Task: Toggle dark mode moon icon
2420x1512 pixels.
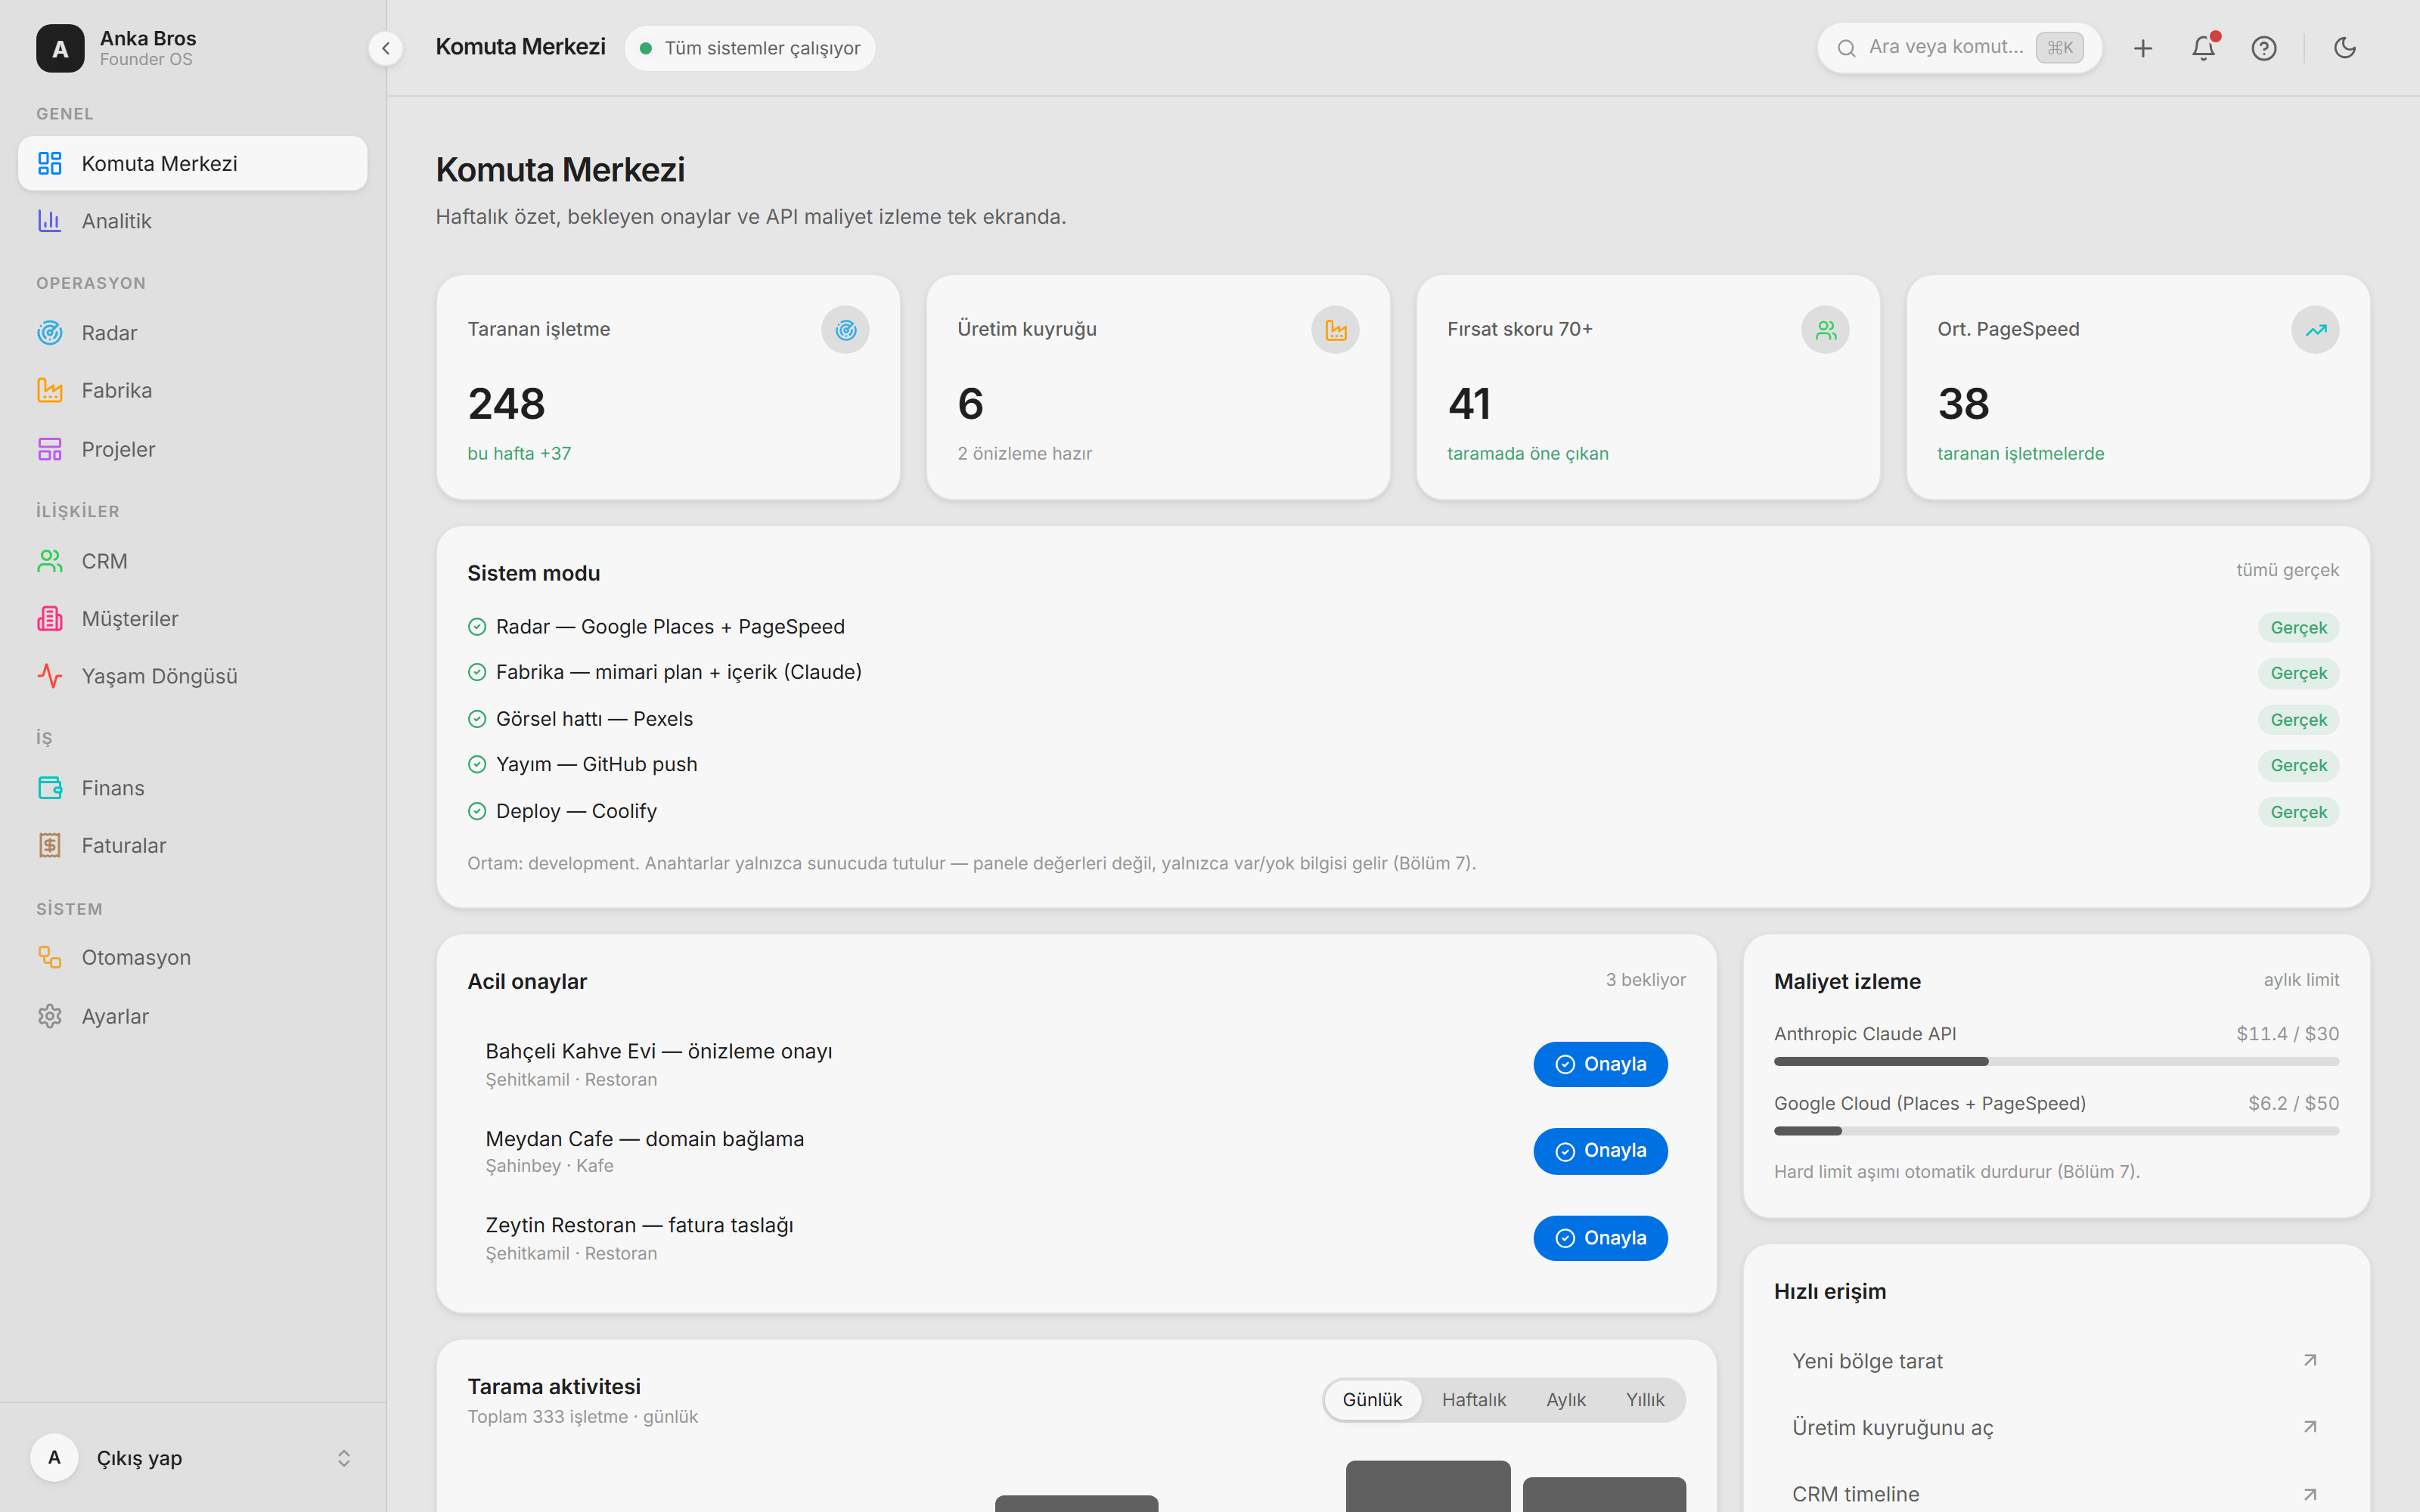Action: point(2344,48)
